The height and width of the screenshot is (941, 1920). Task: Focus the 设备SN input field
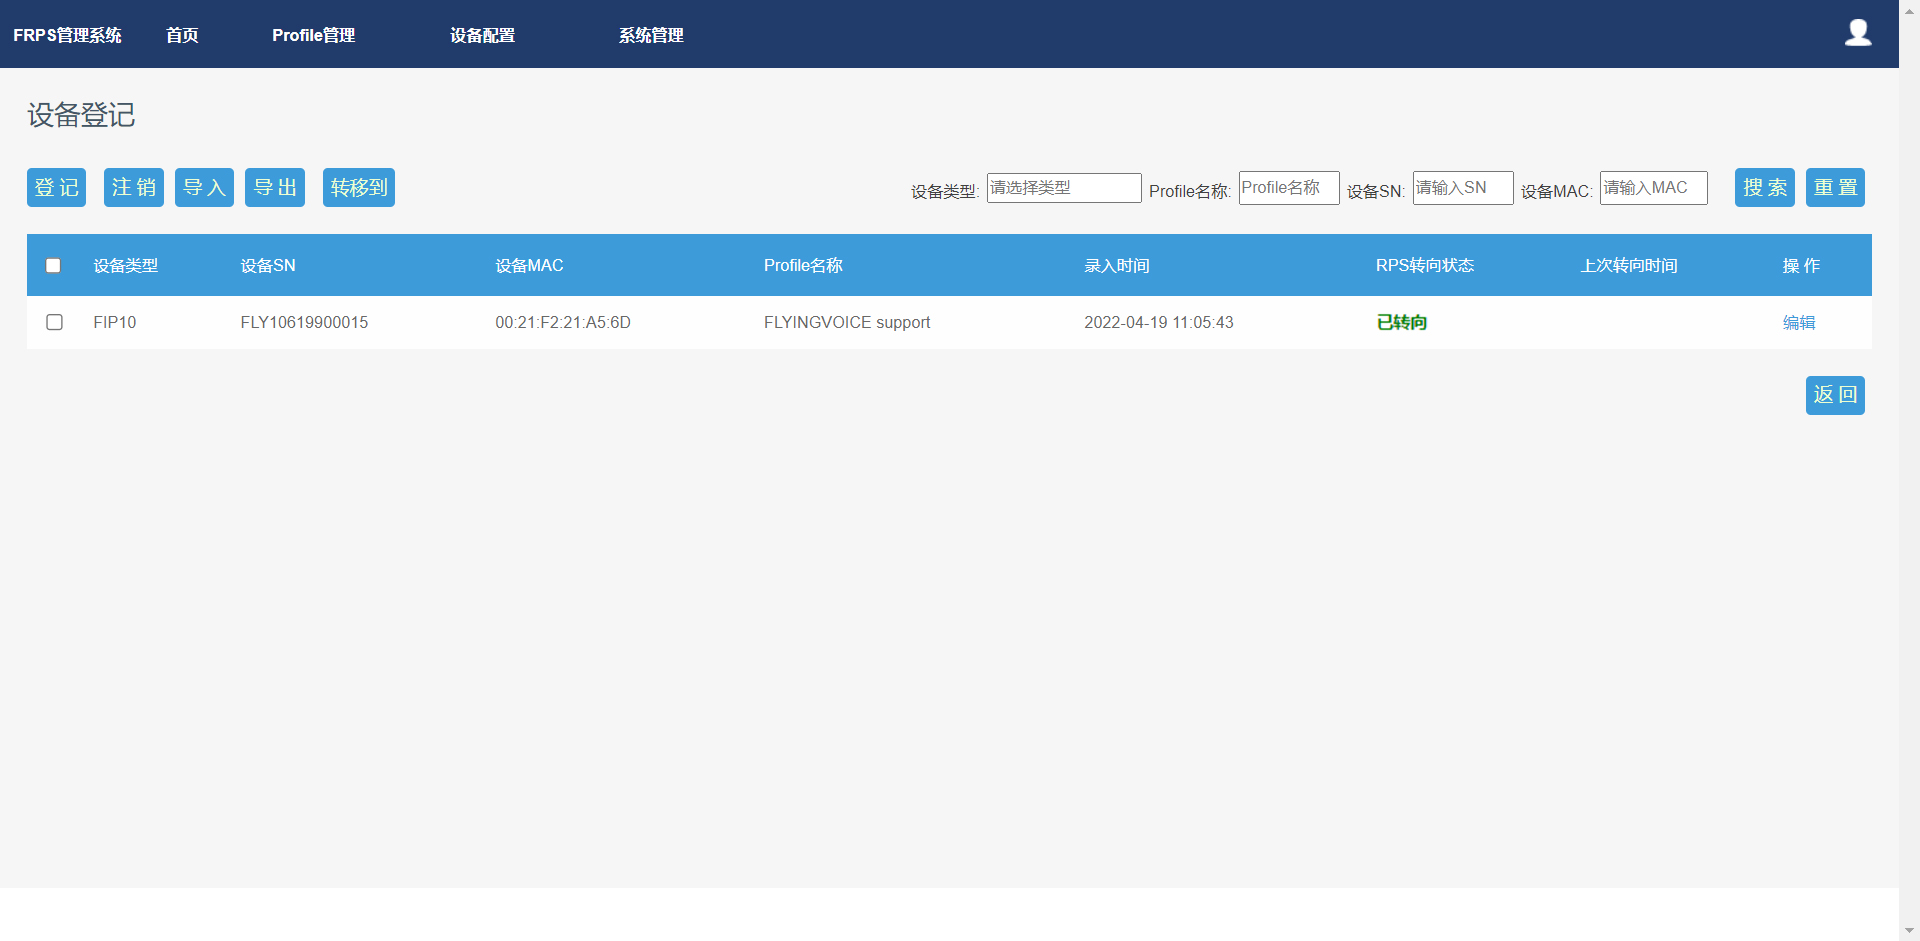pyautogui.click(x=1462, y=188)
